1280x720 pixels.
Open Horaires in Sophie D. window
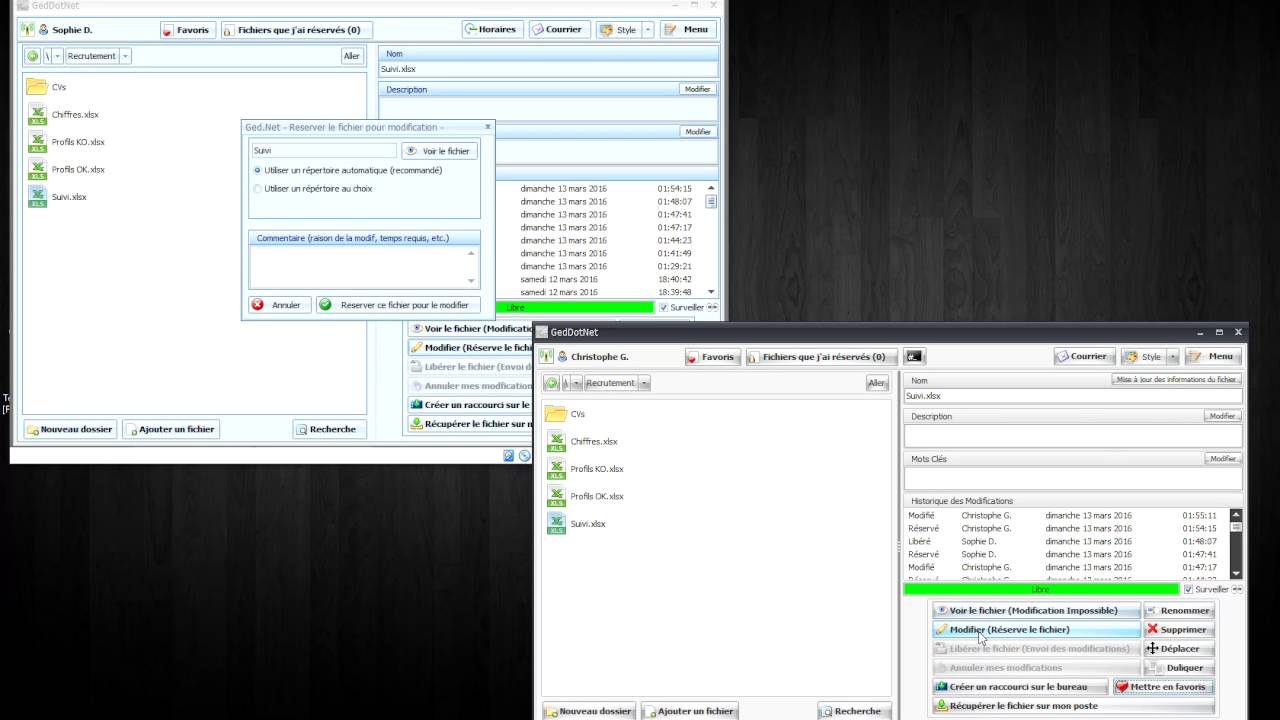click(x=492, y=29)
